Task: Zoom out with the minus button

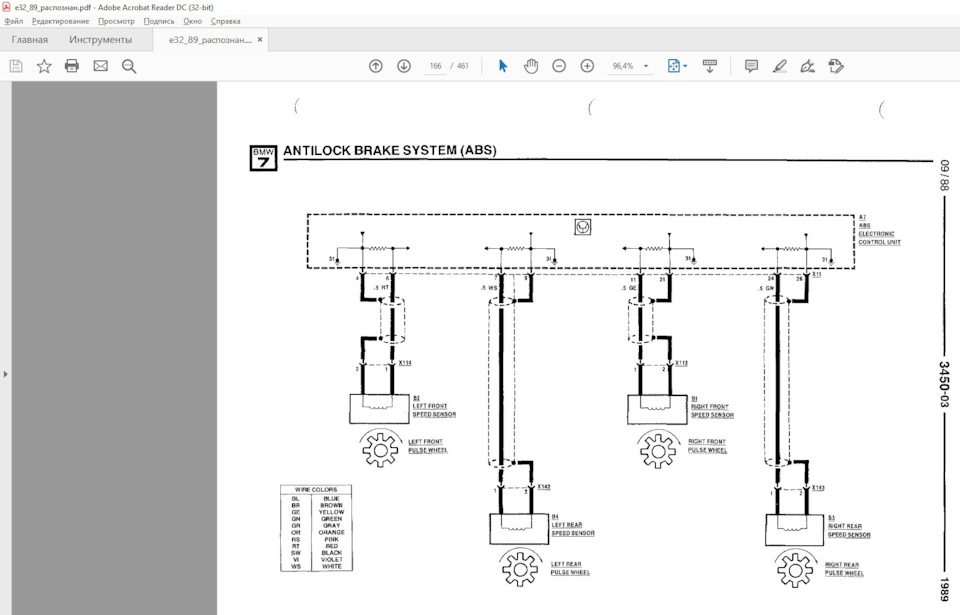Action: (559, 66)
